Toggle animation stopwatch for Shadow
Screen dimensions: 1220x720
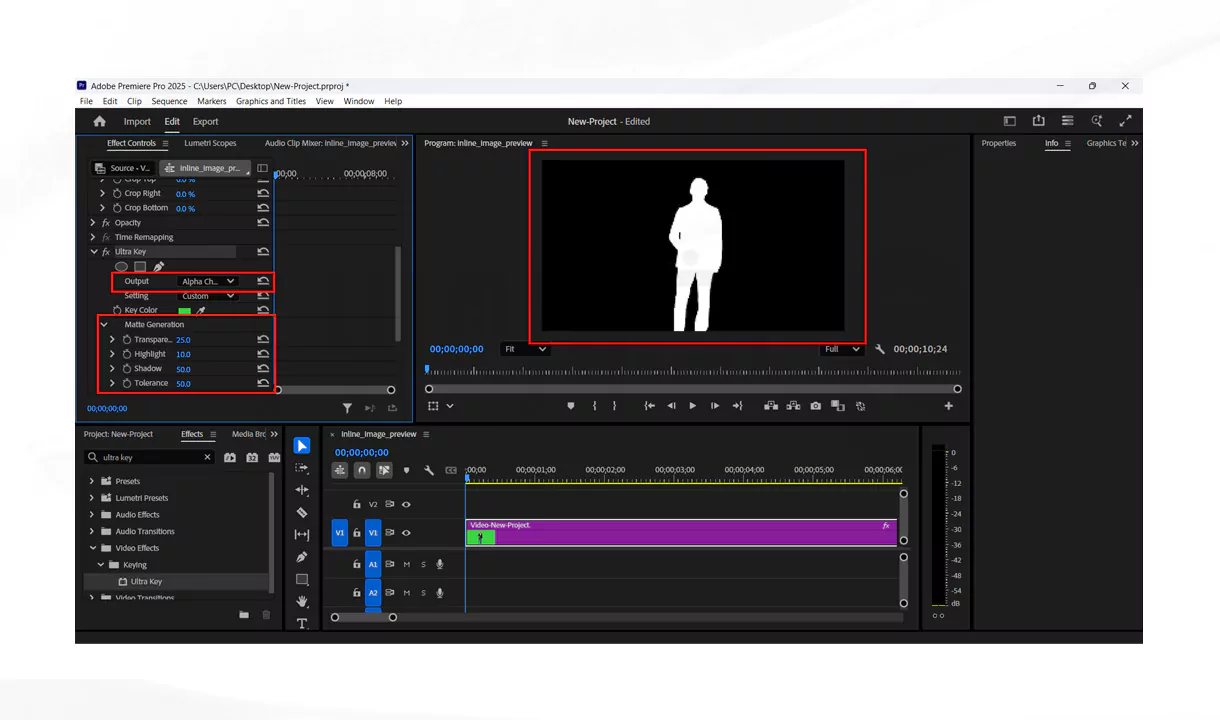pyautogui.click(x=127, y=369)
